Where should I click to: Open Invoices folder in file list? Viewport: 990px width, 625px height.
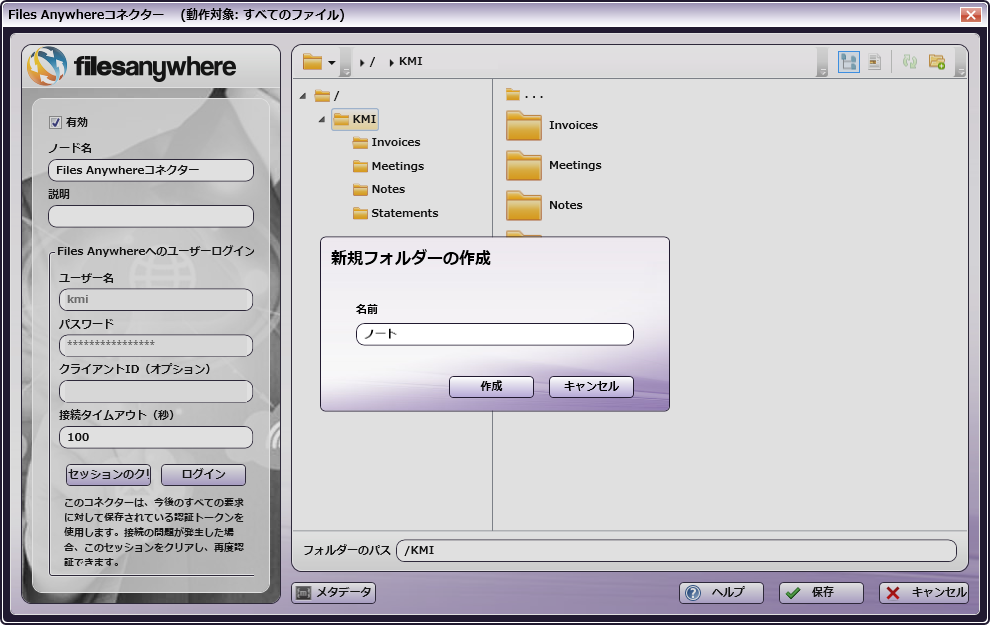coord(552,126)
